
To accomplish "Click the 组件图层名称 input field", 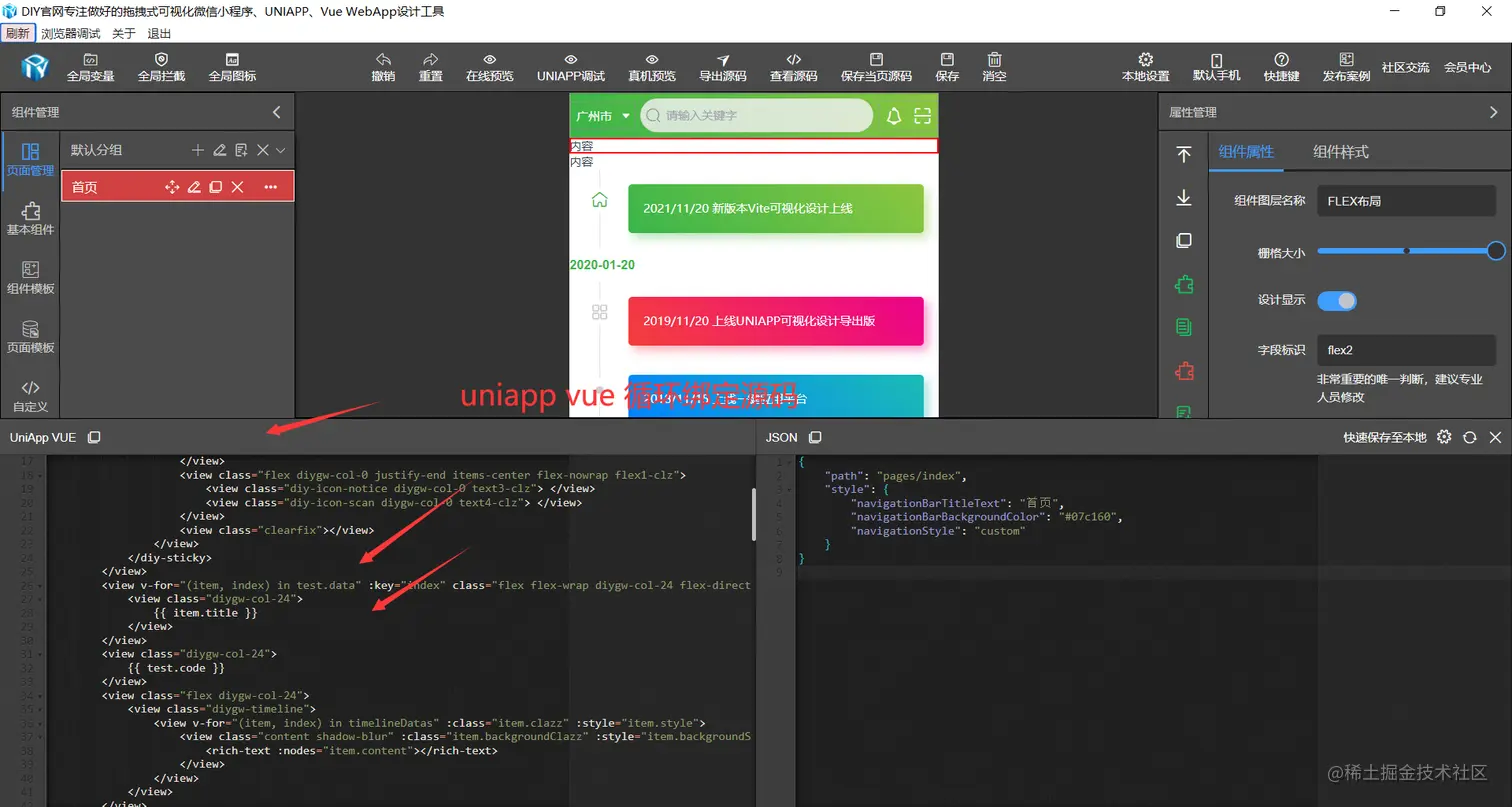I will [x=1407, y=200].
